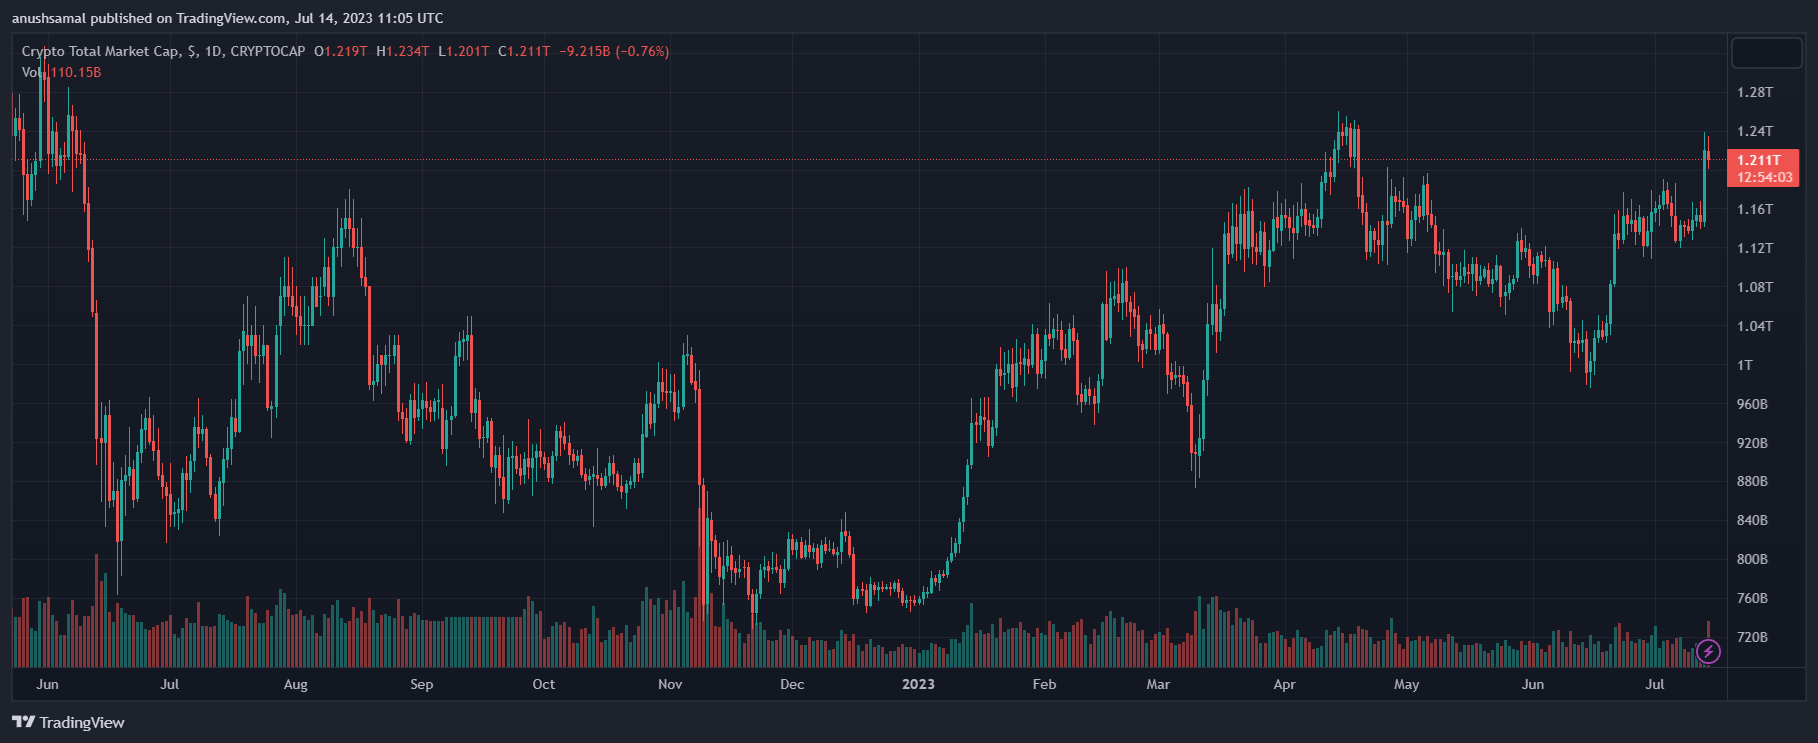Click the 720B level on price axis
Screen dimensions: 1818x743
(x=1752, y=637)
